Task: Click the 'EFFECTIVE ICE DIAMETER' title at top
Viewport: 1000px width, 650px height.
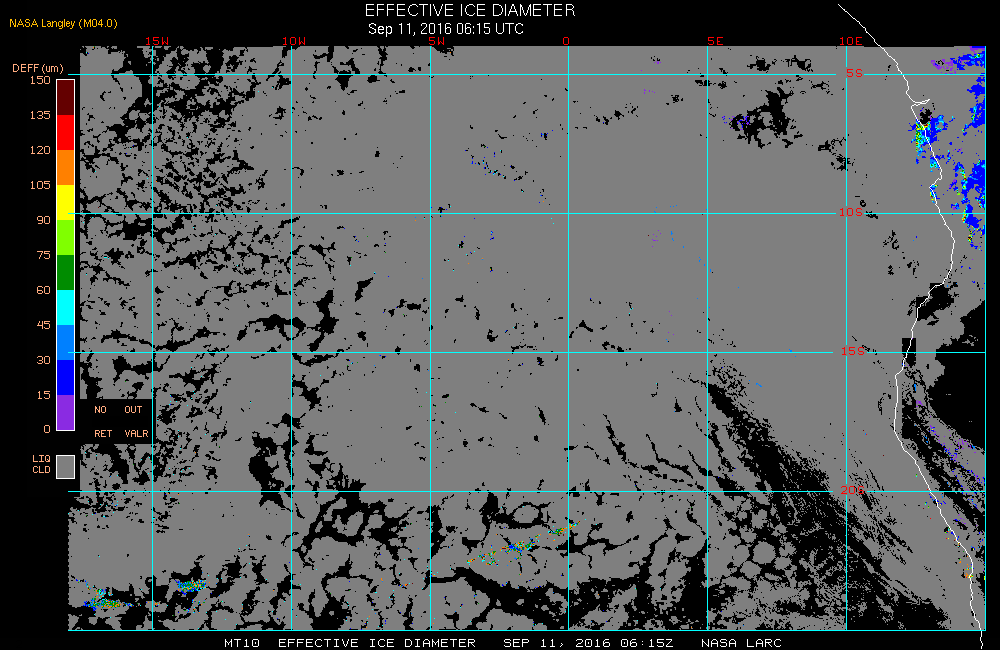Action: [470, 10]
